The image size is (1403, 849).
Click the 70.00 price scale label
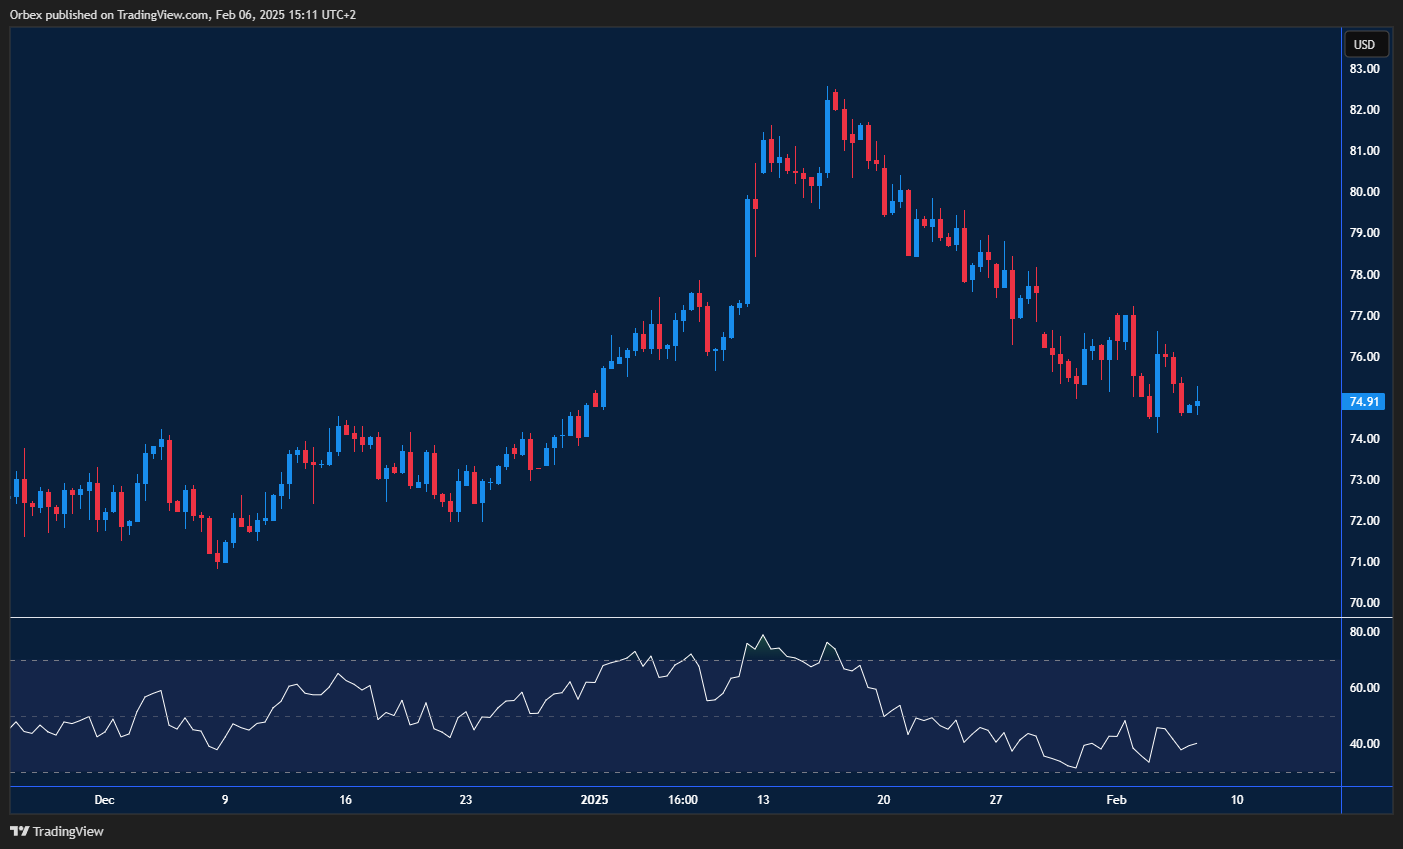pyautogui.click(x=1364, y=603)
